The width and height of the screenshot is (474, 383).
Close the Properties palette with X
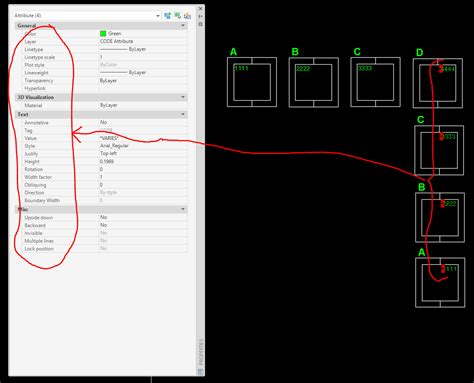pyautogui.click(x=201, y=8)
